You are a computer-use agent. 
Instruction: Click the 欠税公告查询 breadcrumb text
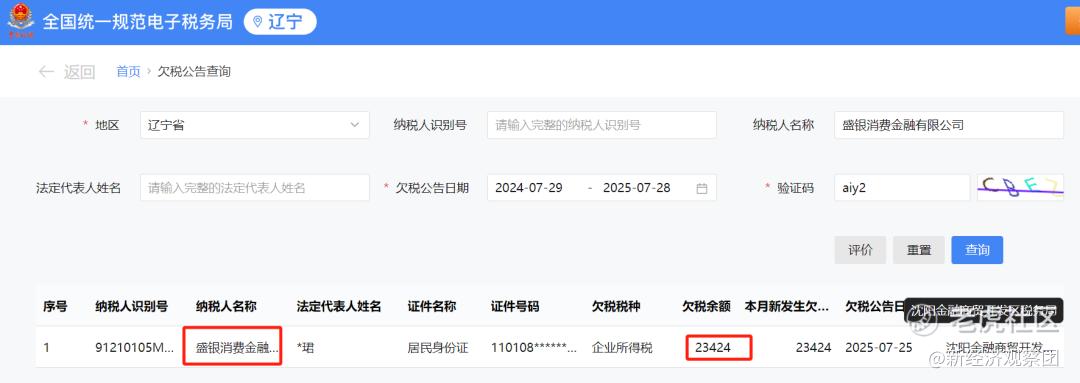click(x=194, y=72)
